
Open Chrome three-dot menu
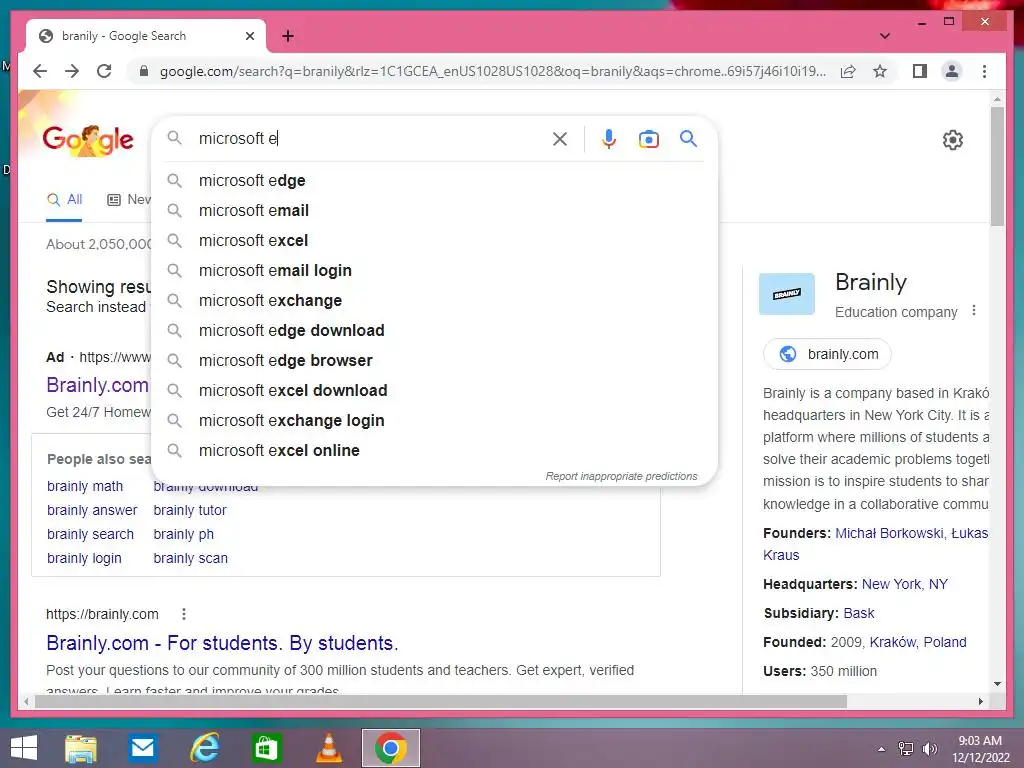pyautogui.click(x=984, y=71)
